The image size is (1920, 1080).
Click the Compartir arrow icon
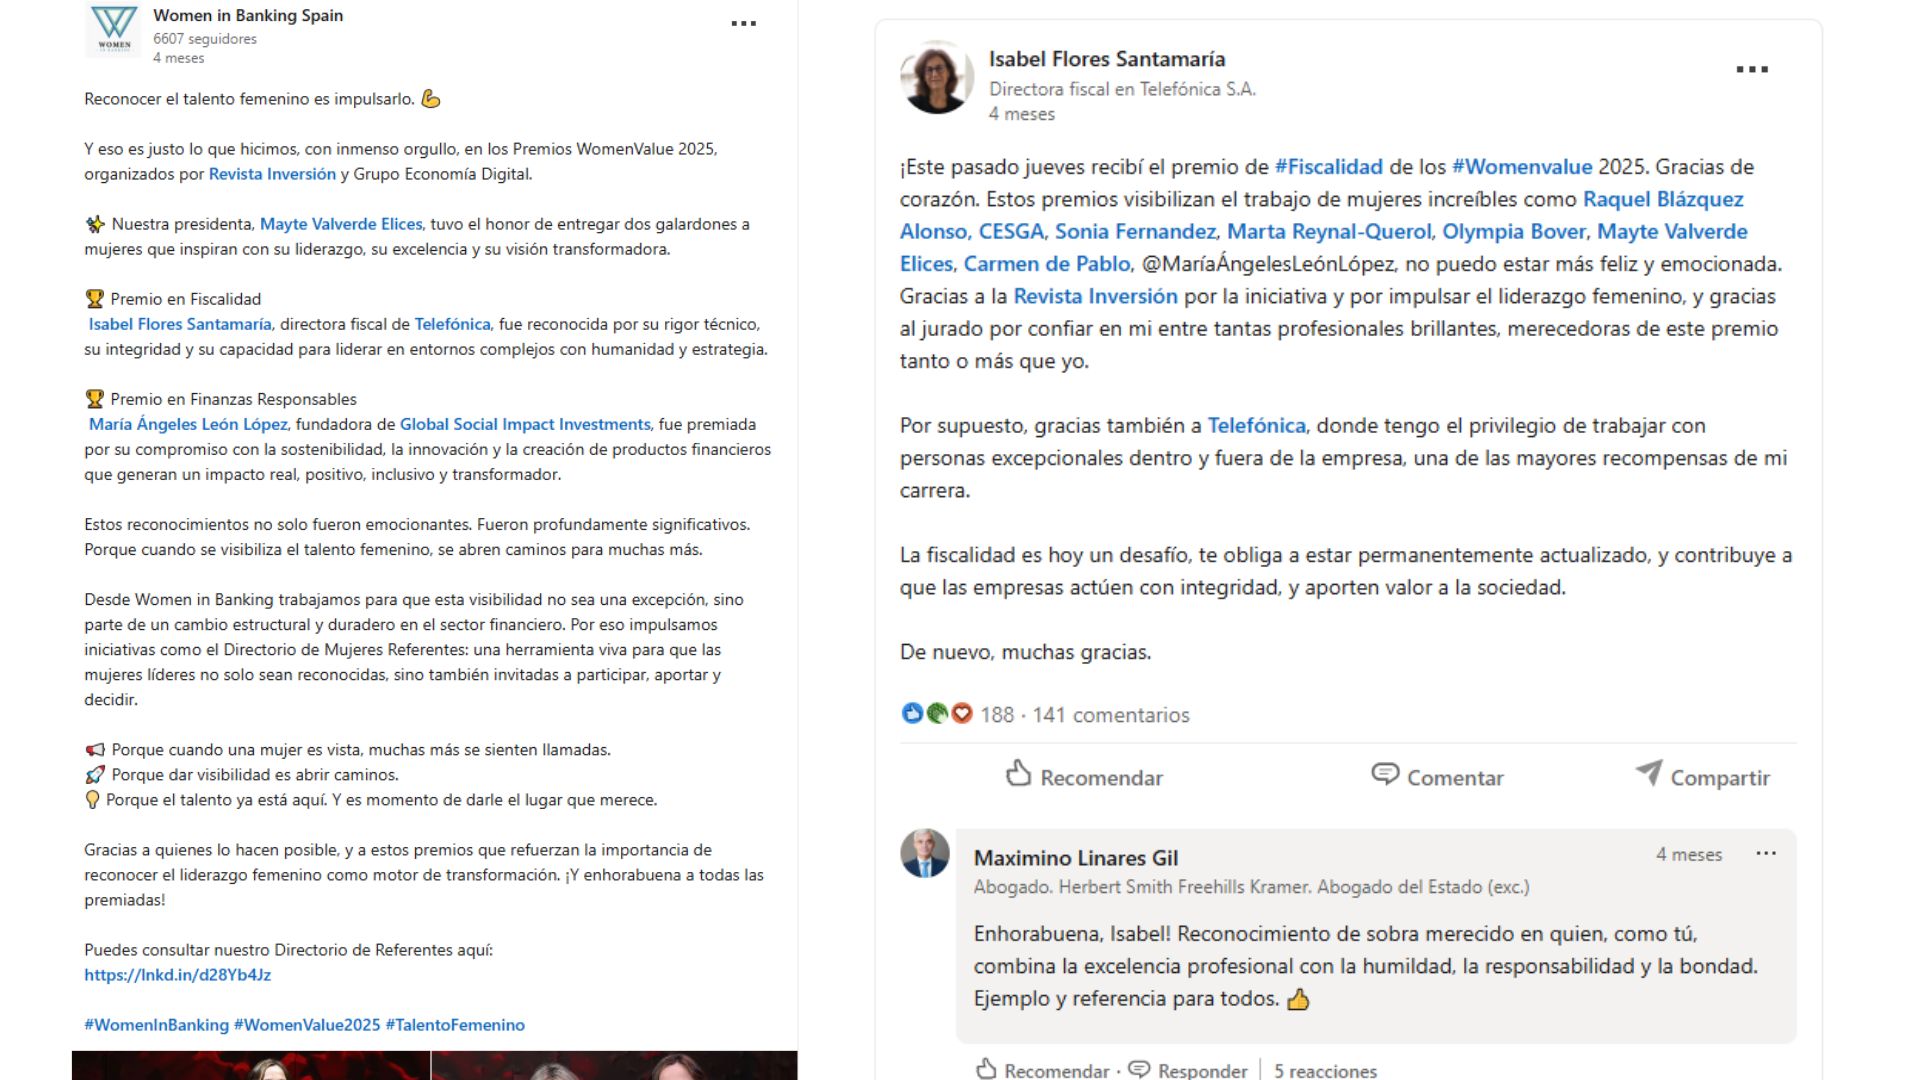click(x=1649, y=772)
